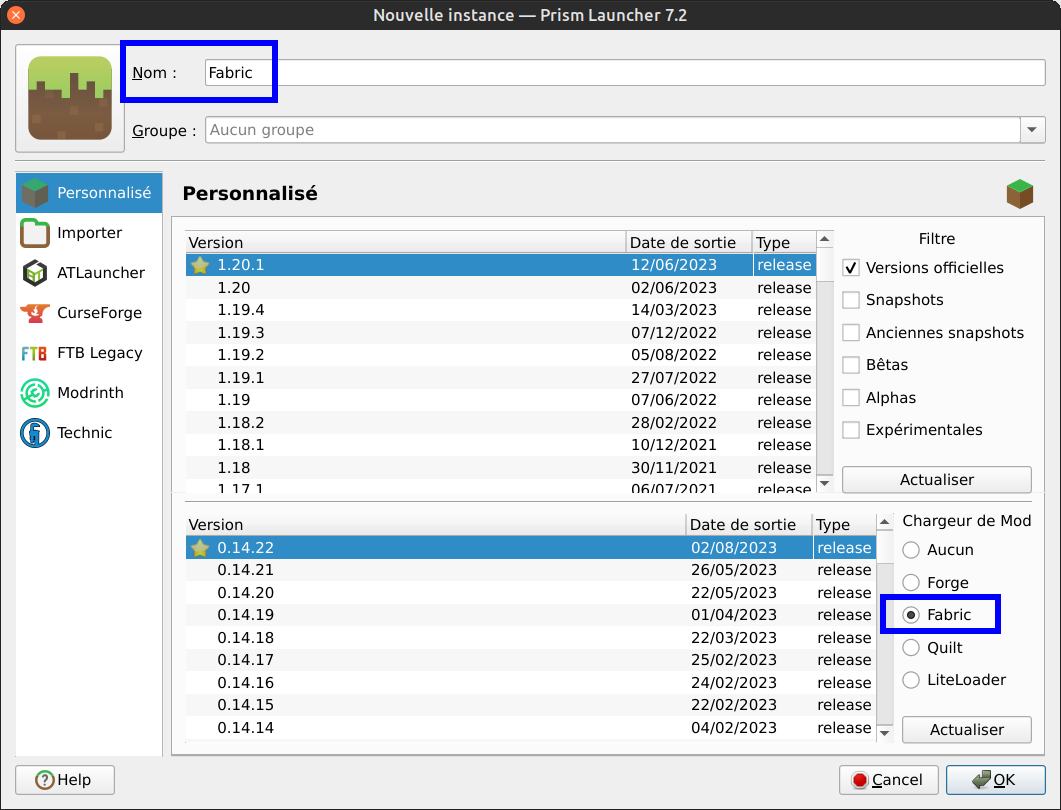This screenshot has width=1061, height=810.
Task: Toggle the Bêtas checkbox
Action: 851,365
